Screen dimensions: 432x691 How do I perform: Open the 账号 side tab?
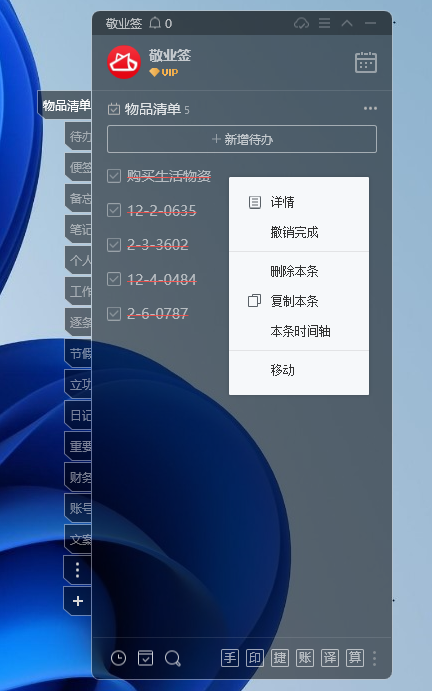tap(78, 508)
